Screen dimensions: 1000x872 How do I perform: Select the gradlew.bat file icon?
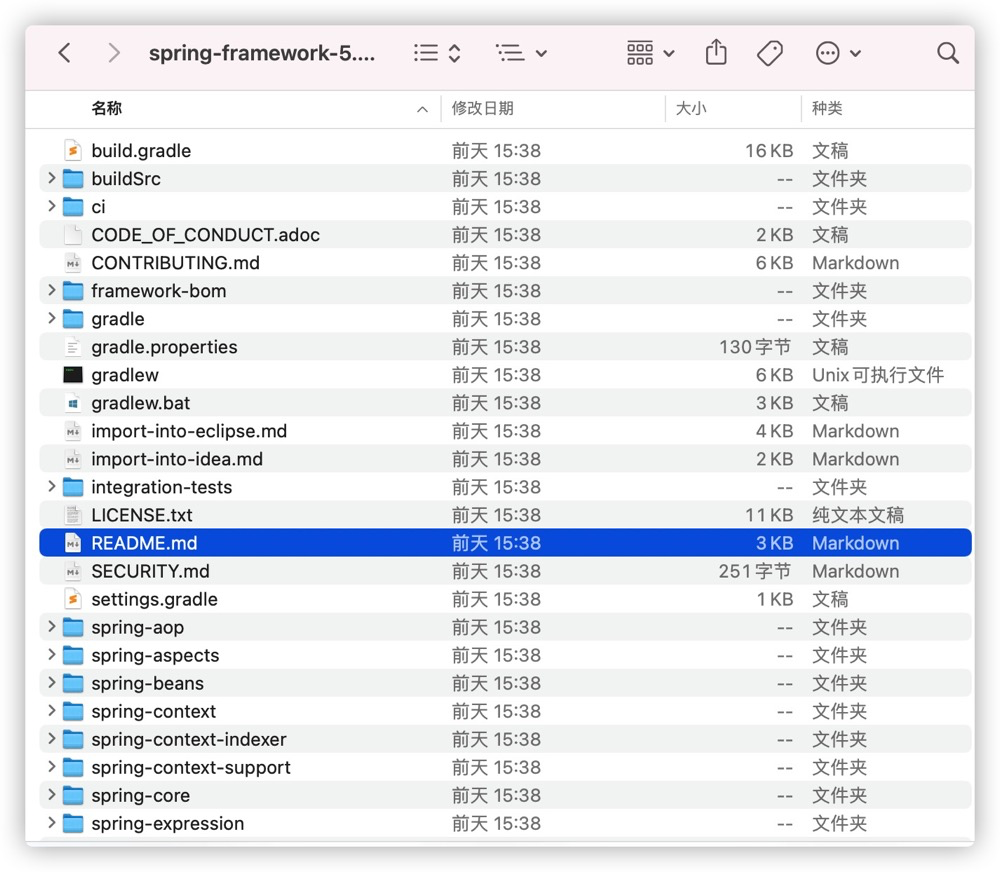coord(73,403)
